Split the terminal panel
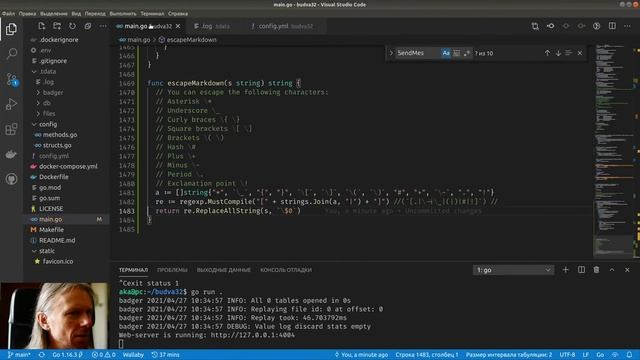This screenshot has width=640, height=360. click(x=581, y=270)
